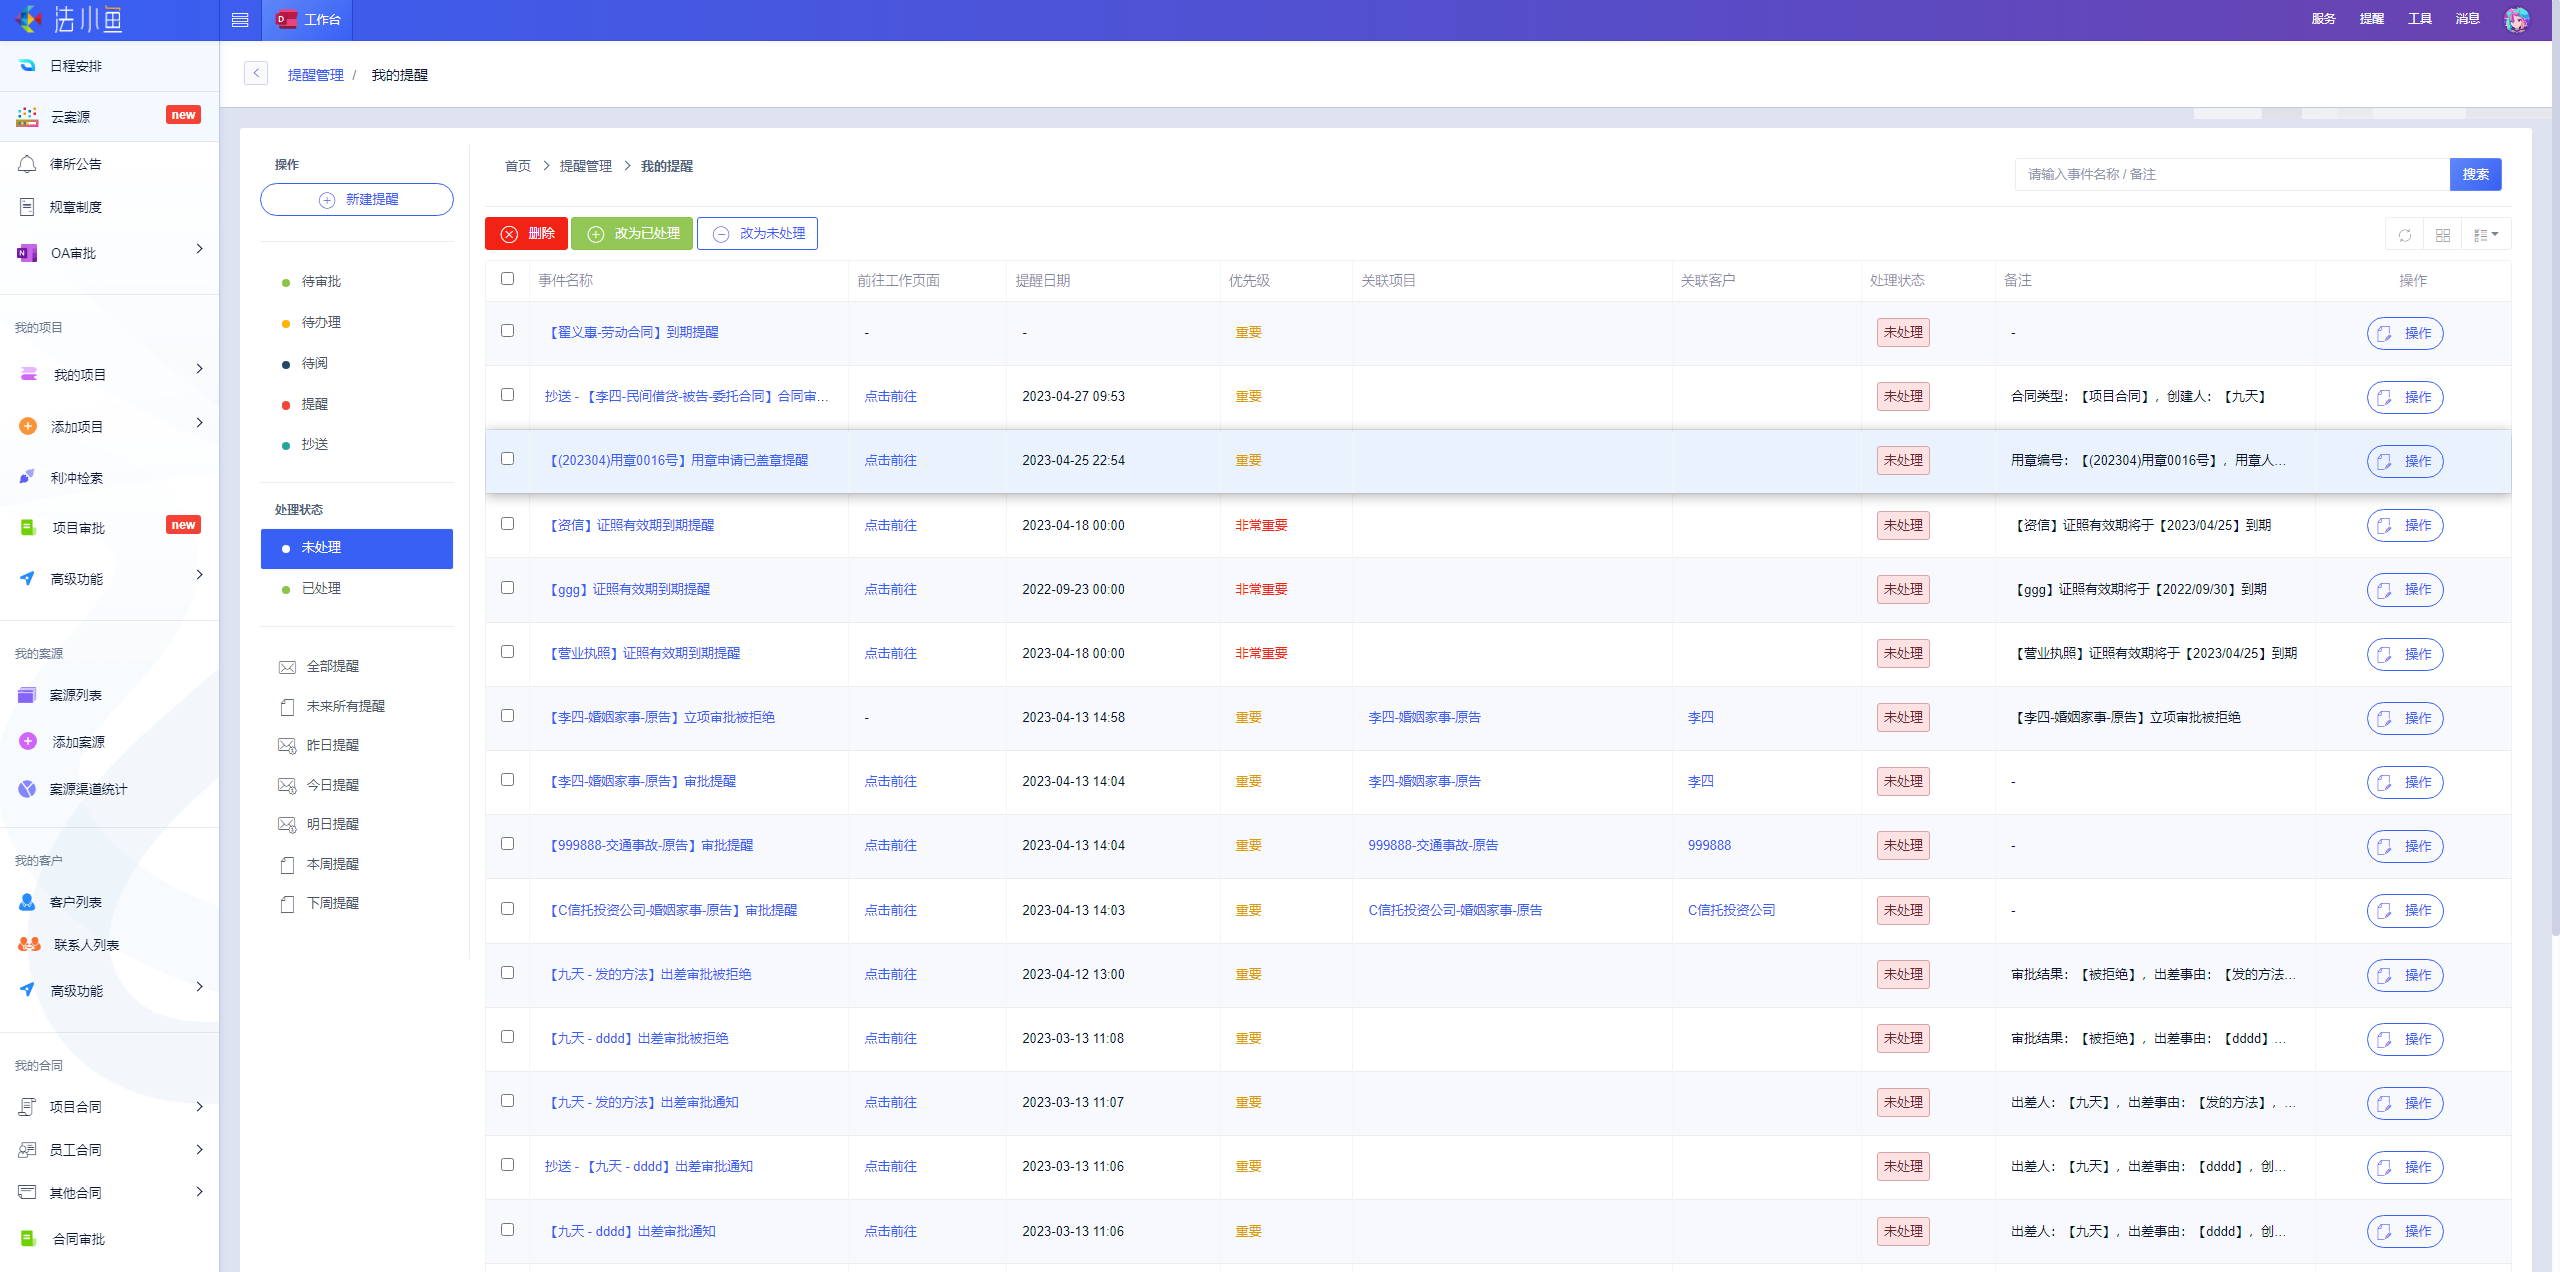Tick the select-all checkbox in table header
This screenshot has height=1272, width=2560.
coord(507,279)
